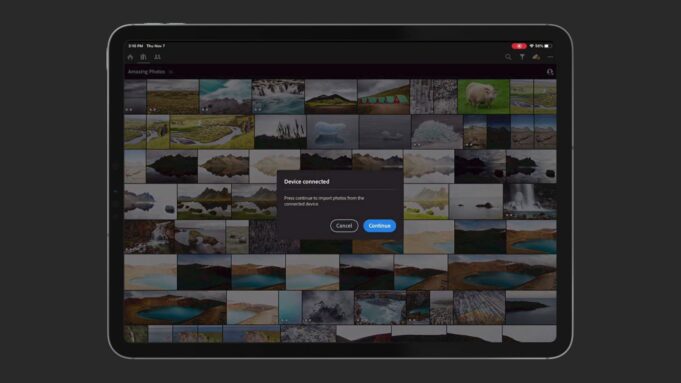681x383 pixels.
Task: Tap the battery indicator in status bar
Action: (548, 46)
